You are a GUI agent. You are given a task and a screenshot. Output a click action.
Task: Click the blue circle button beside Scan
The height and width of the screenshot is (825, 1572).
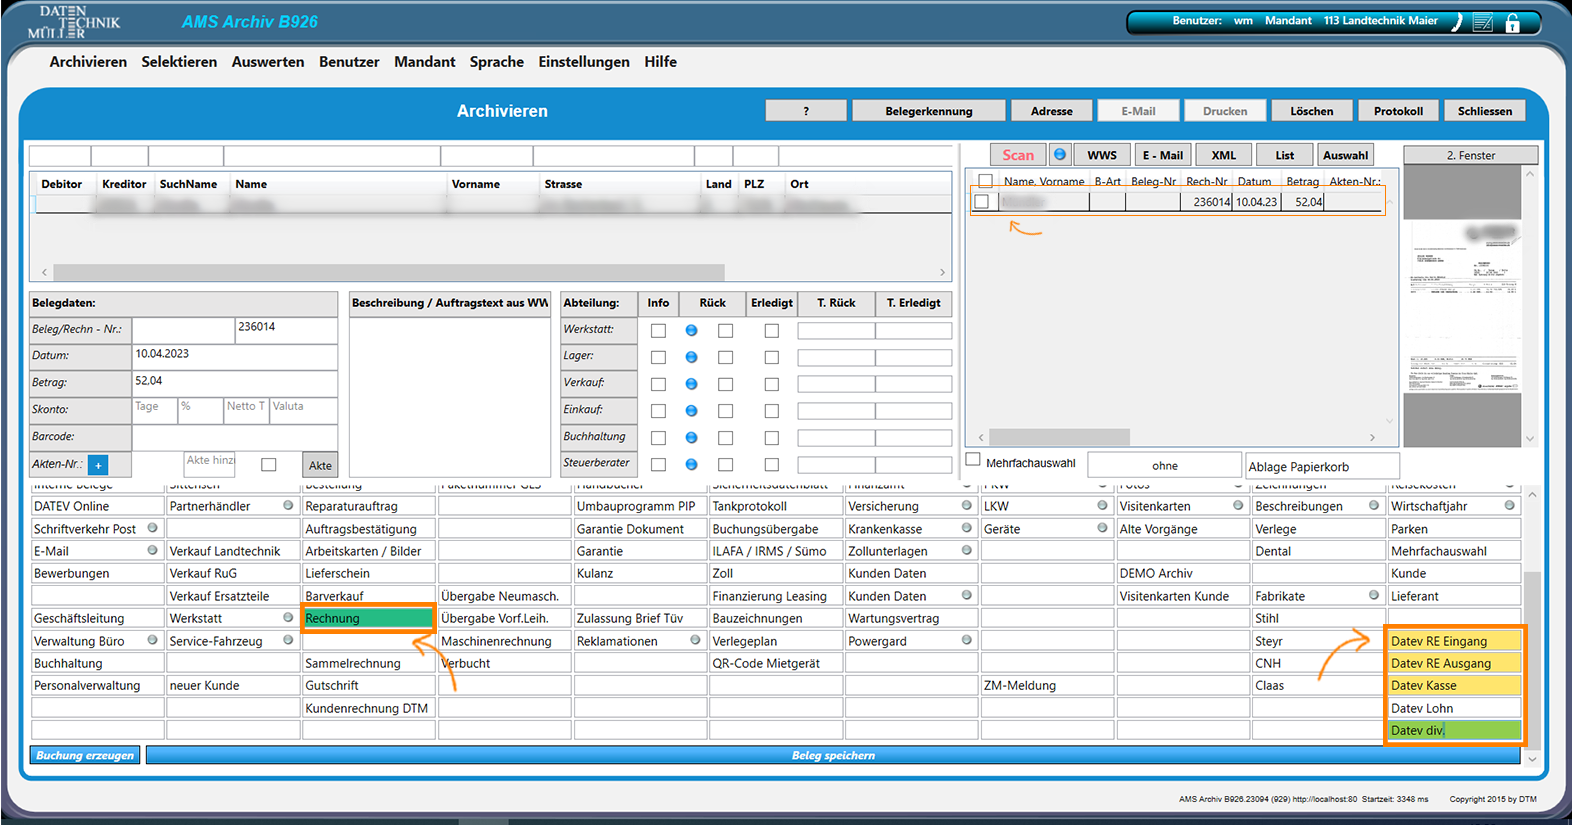pyautogui.click(x=1060, y=155)
